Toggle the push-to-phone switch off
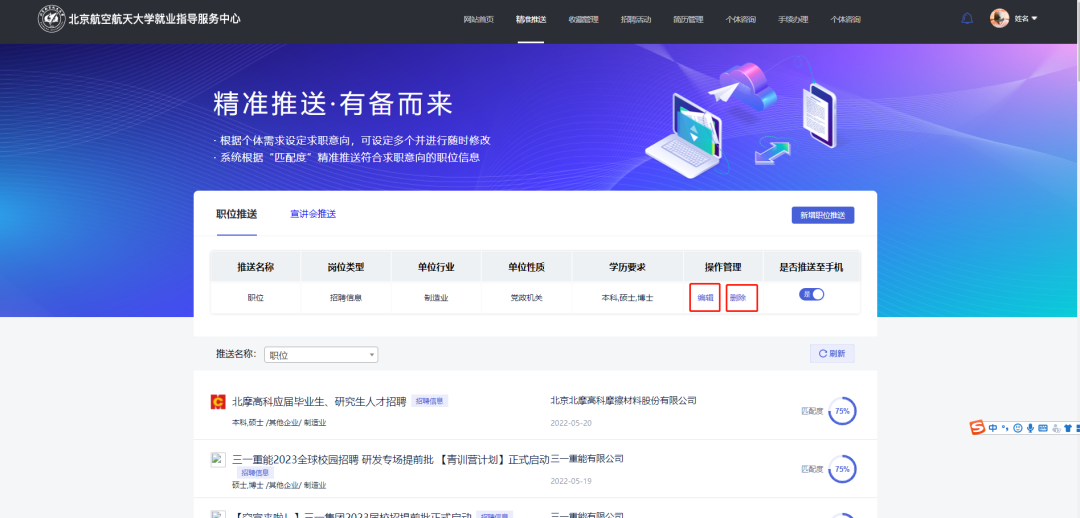The height and width of the screenshot is (518, 1080). pos(811,295)
